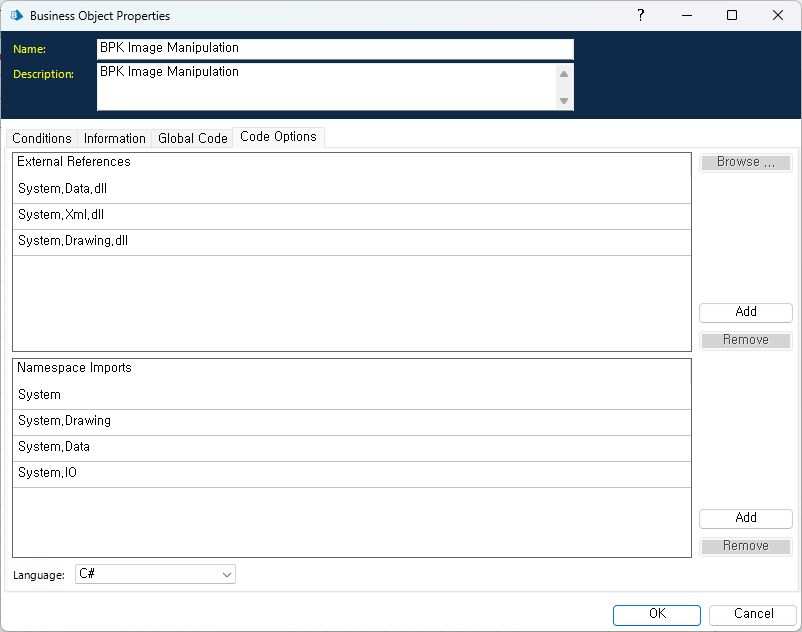Click the Cancel button

click(x=753, y=614)
